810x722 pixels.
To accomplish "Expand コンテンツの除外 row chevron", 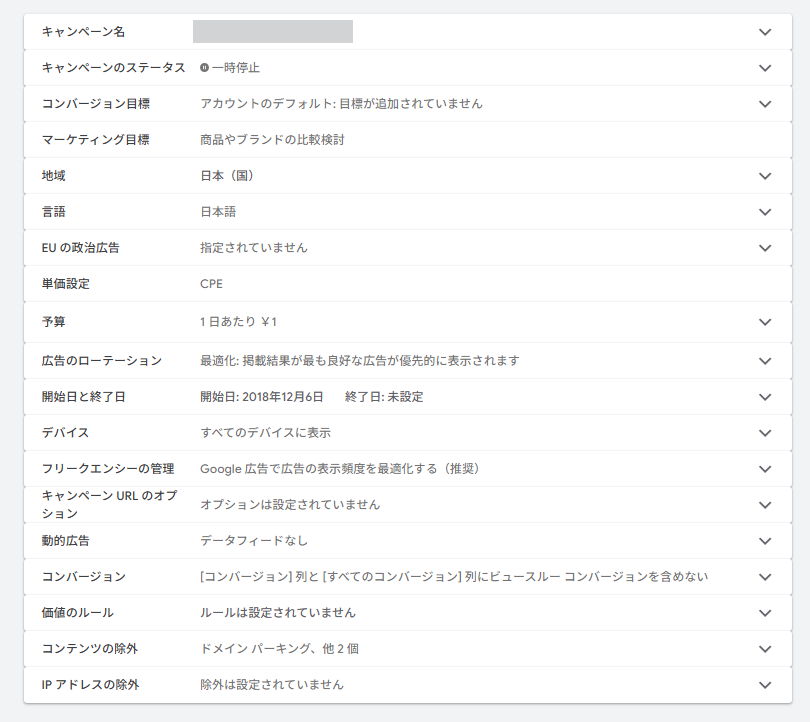I will tap(765, 649).
